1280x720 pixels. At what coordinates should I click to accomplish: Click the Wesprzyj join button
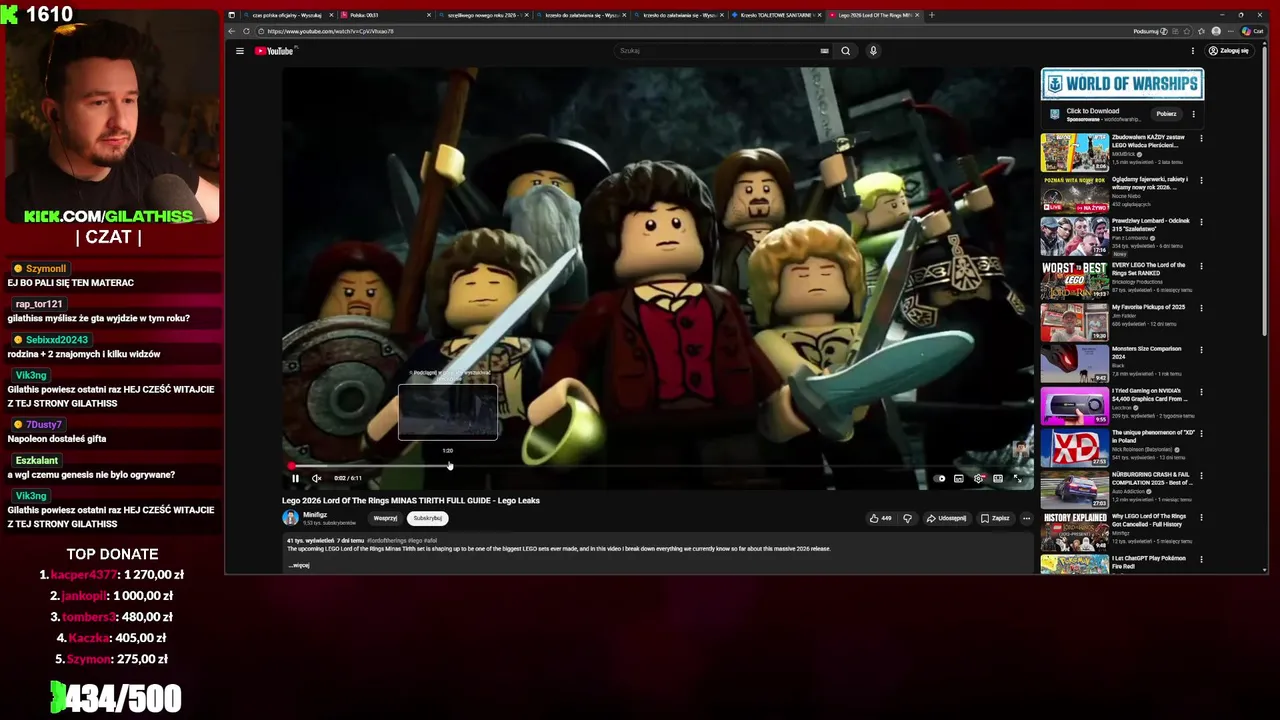[x=385, y=518]
